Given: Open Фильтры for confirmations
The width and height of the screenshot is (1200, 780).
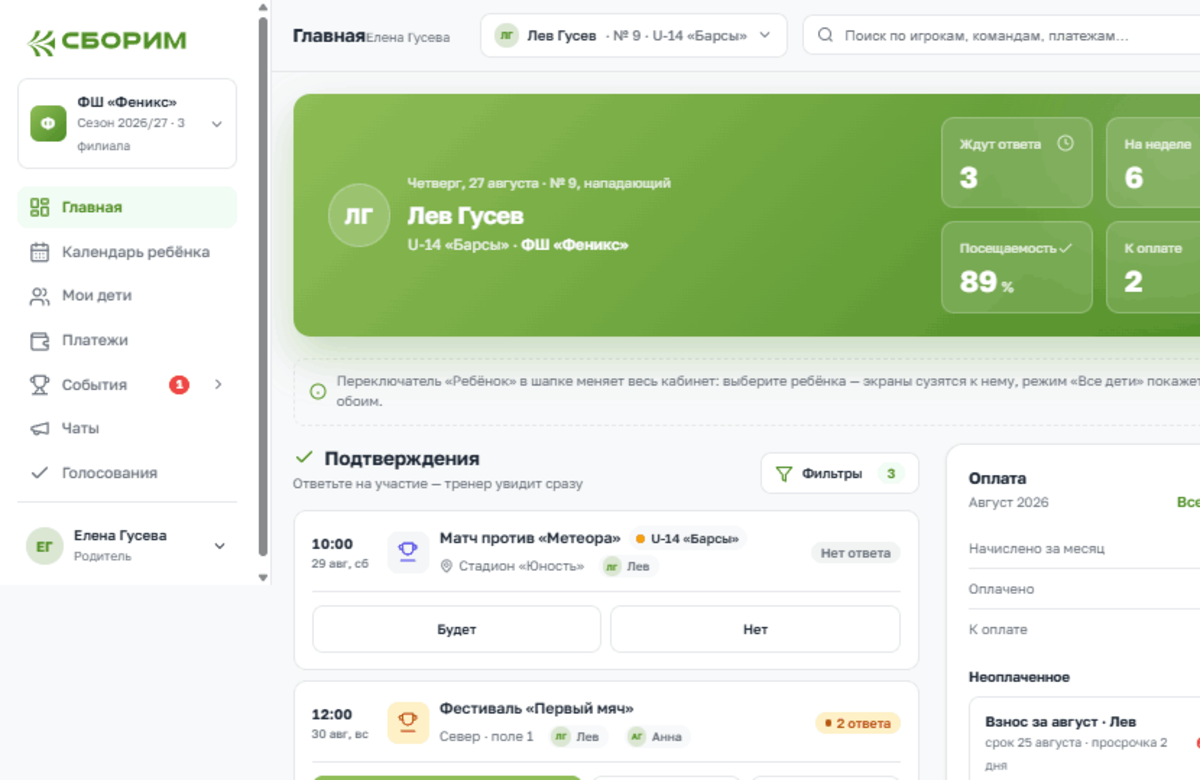Looking at the screenshot, I should coord(839,473).
